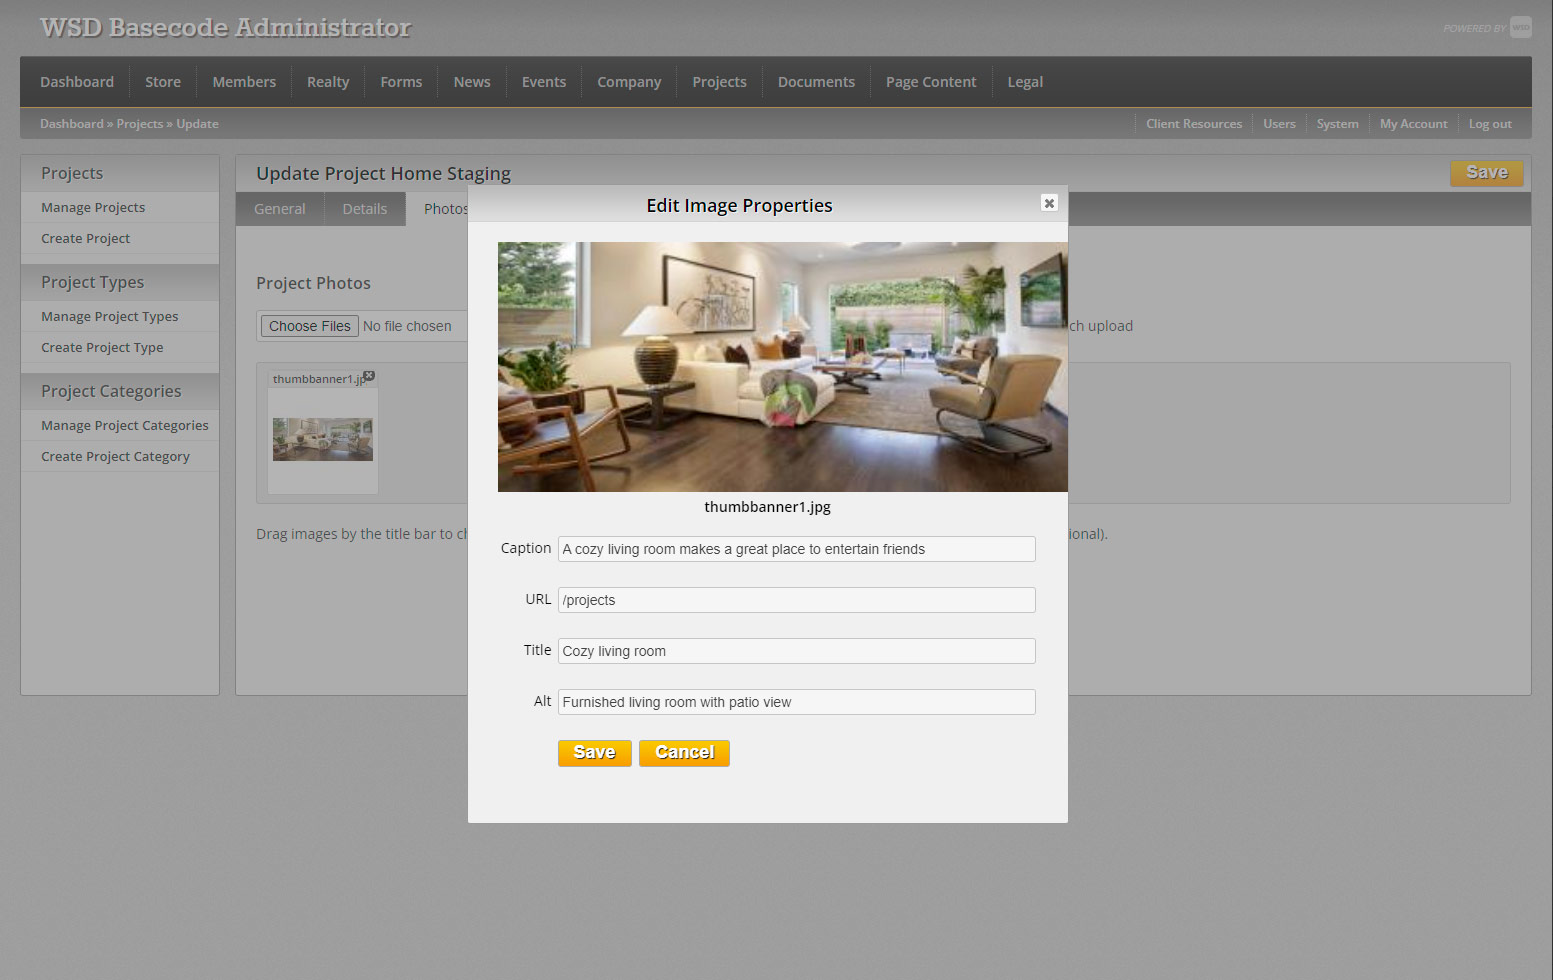Click the Project Photos heading

[x=313, y=283]
